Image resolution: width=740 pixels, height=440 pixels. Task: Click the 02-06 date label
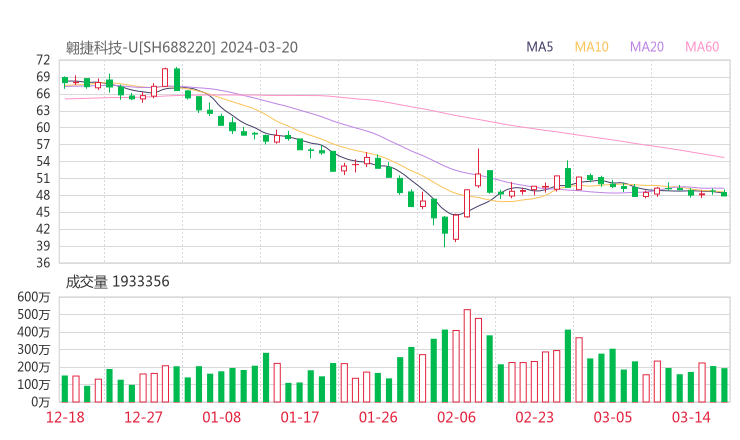pos(456,417)
